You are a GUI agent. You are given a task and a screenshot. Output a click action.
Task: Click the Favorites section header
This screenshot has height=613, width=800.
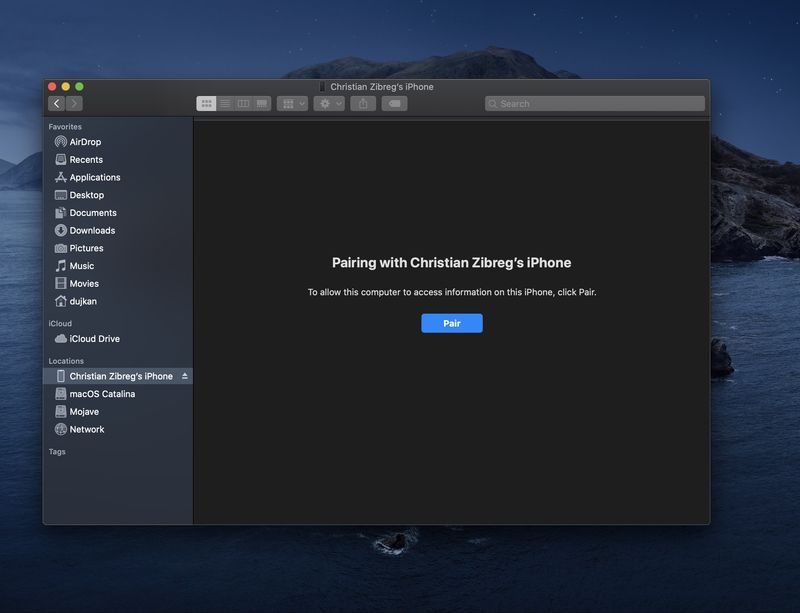click(65, 127)
